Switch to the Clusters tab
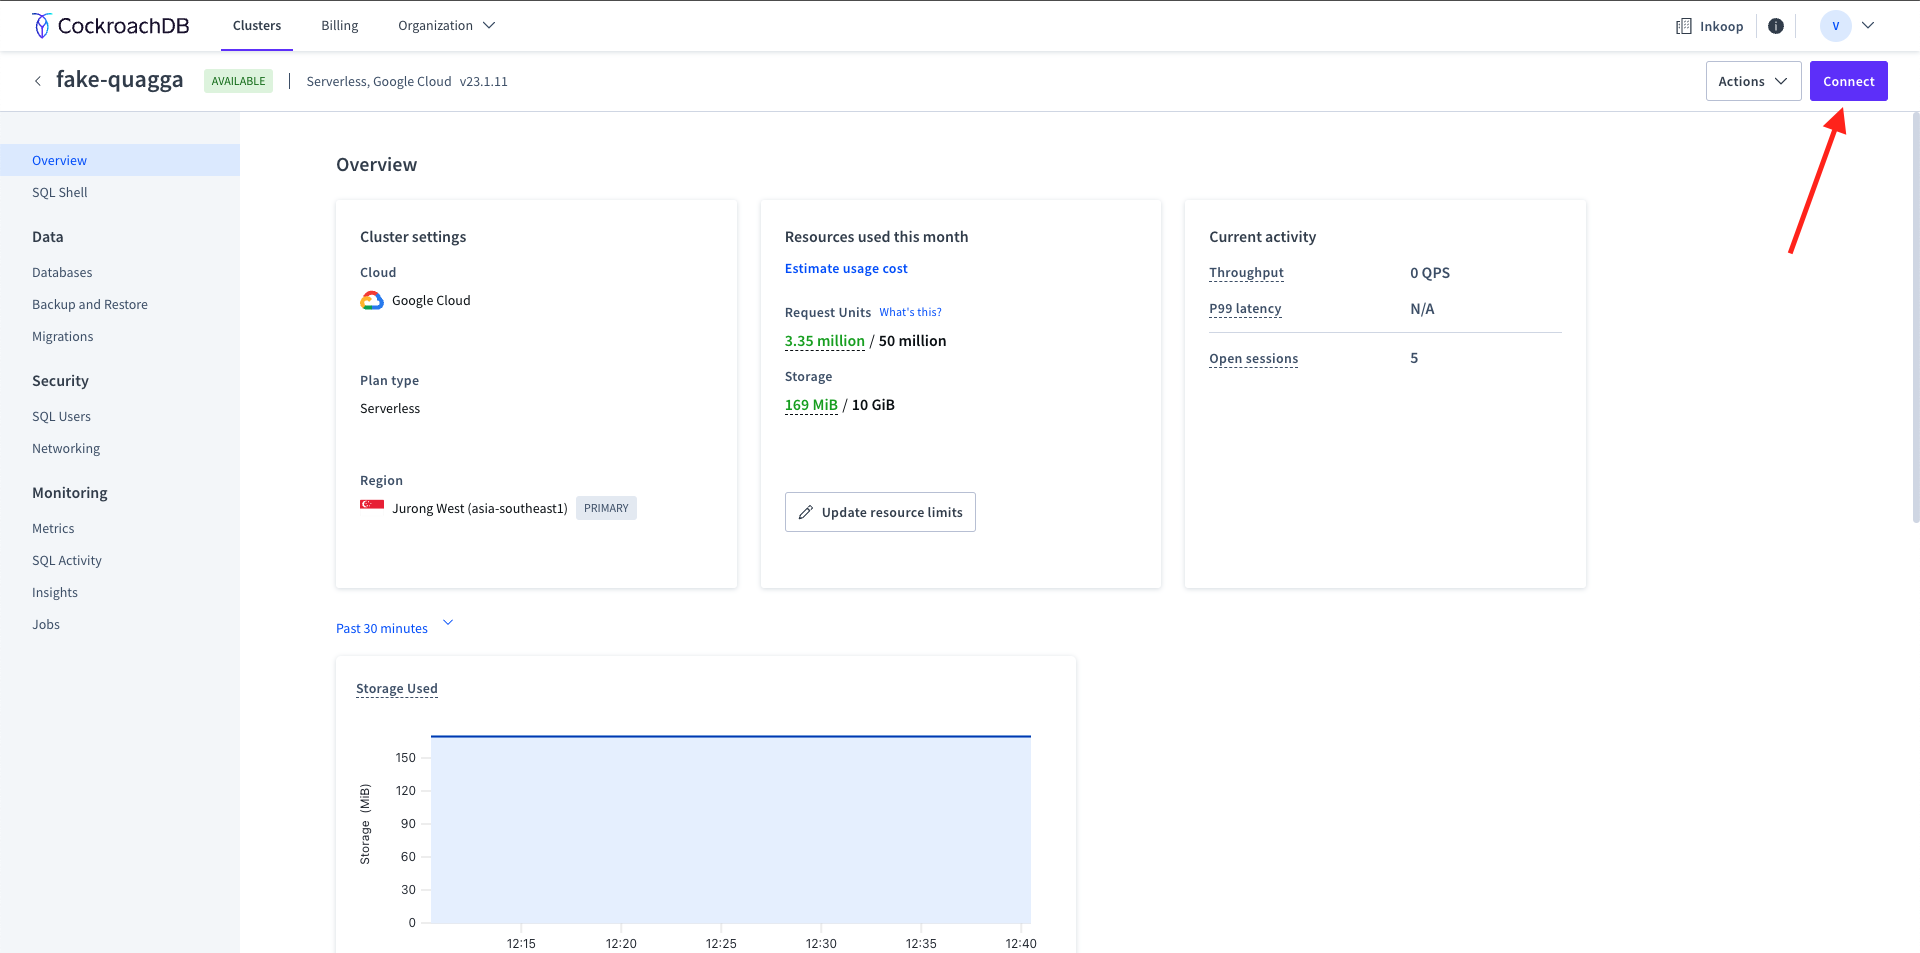The height and width of the screenshot is (953, 1920). 257,26
